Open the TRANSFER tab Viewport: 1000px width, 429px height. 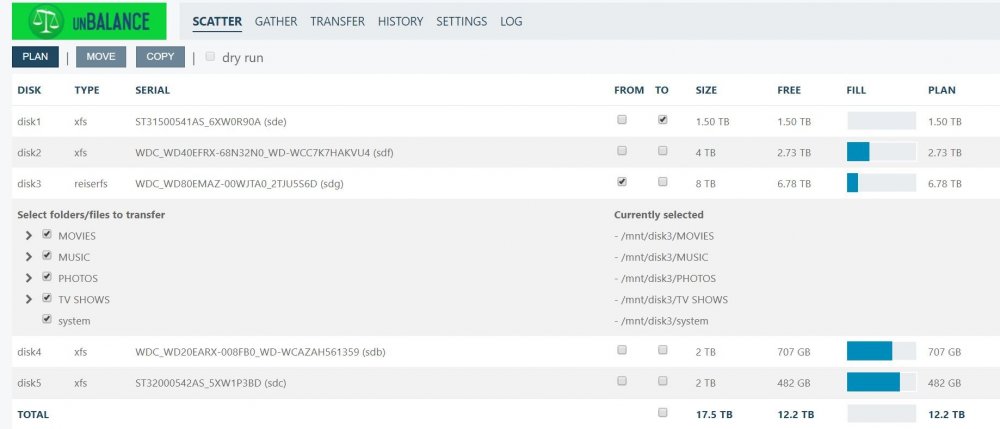pos(337,22)
